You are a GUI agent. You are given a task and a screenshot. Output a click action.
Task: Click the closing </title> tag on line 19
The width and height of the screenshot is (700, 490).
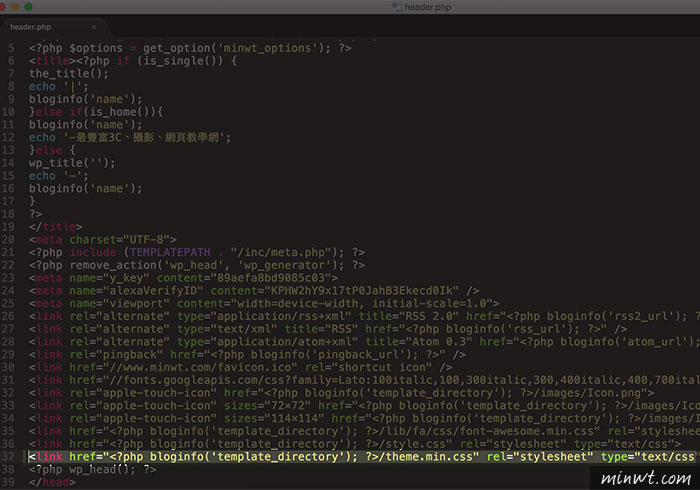[x=56, y=227]
